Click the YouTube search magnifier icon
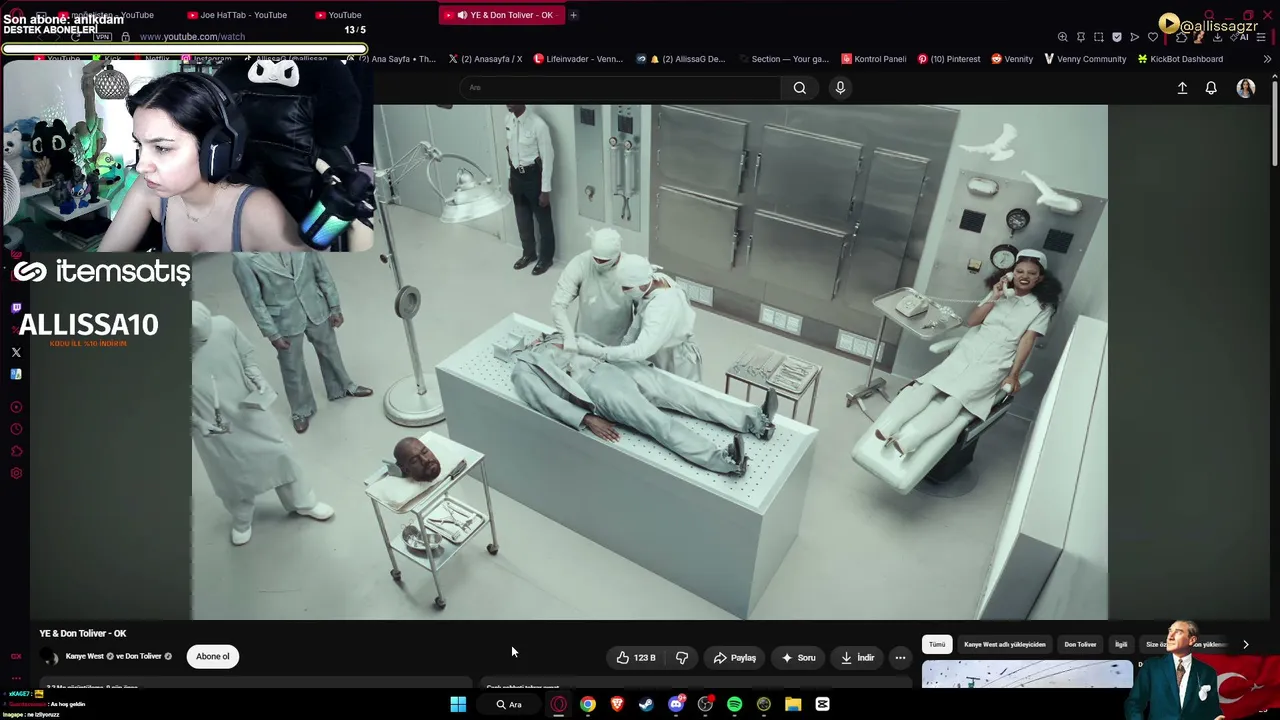This screenshot has height=720, width=1280. [x=800, y=88]
